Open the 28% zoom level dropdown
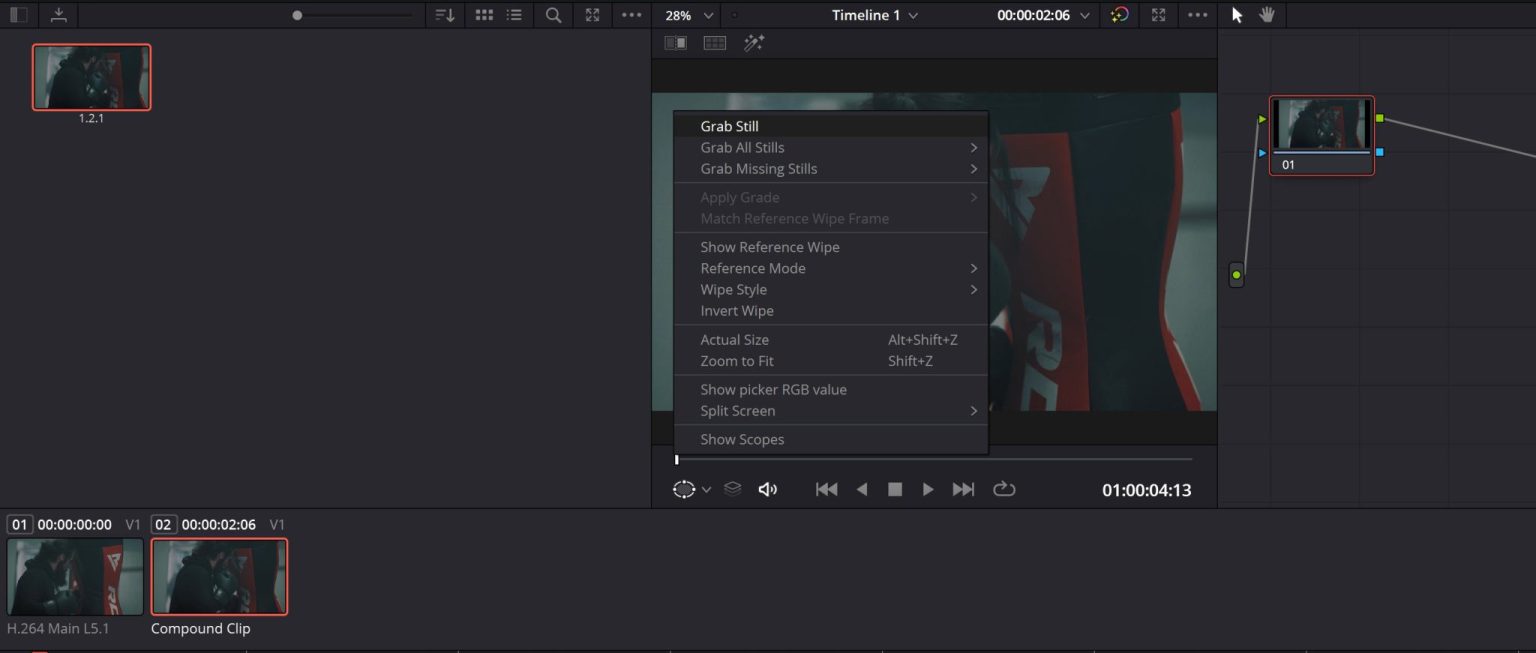The height and width of the screenshot is (653, 1536). (686, 15)
